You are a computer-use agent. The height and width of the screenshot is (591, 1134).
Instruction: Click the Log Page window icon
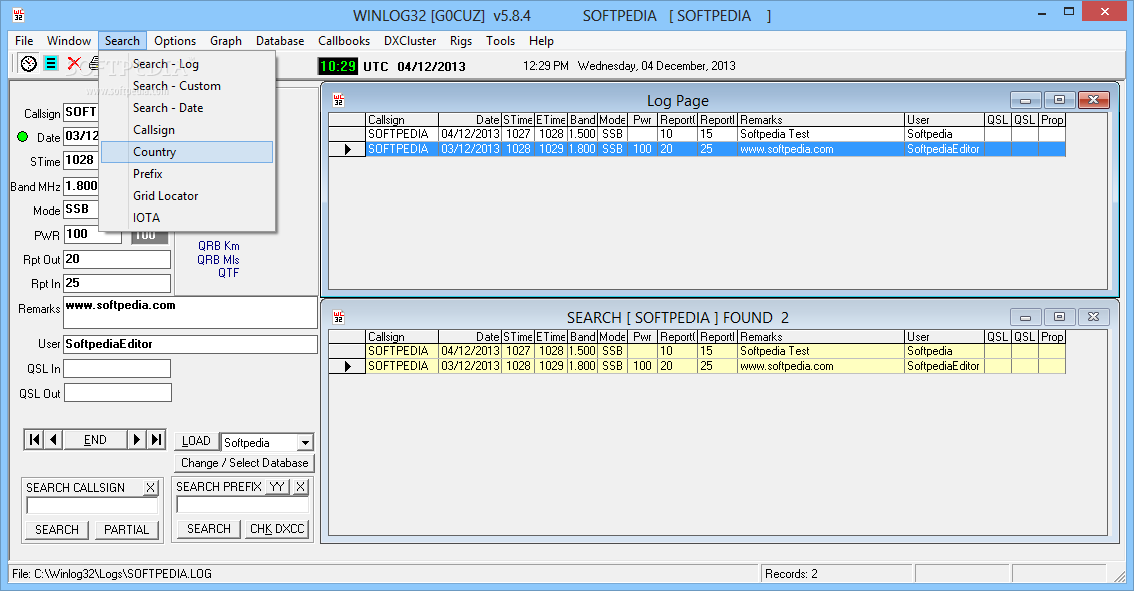pyautogui.click(x=338, y=100)
